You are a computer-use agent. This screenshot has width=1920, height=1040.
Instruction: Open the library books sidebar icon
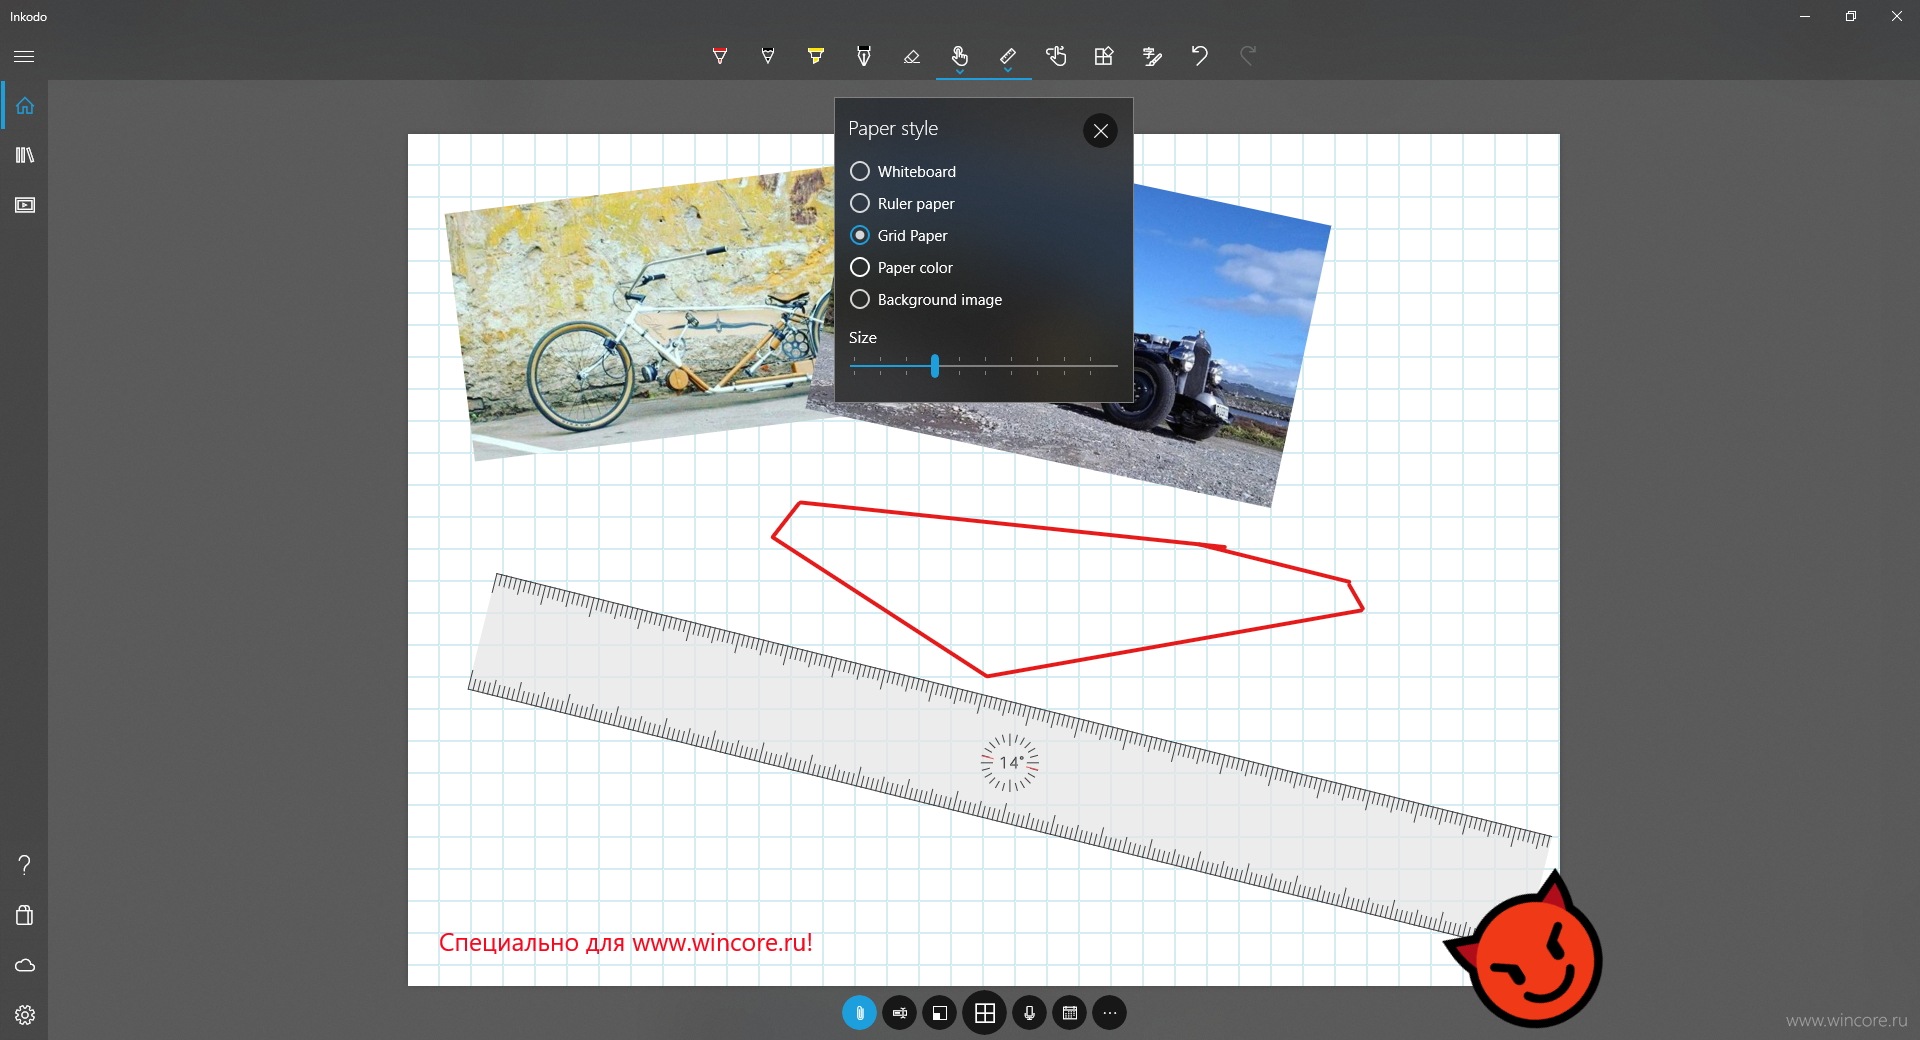25,155
